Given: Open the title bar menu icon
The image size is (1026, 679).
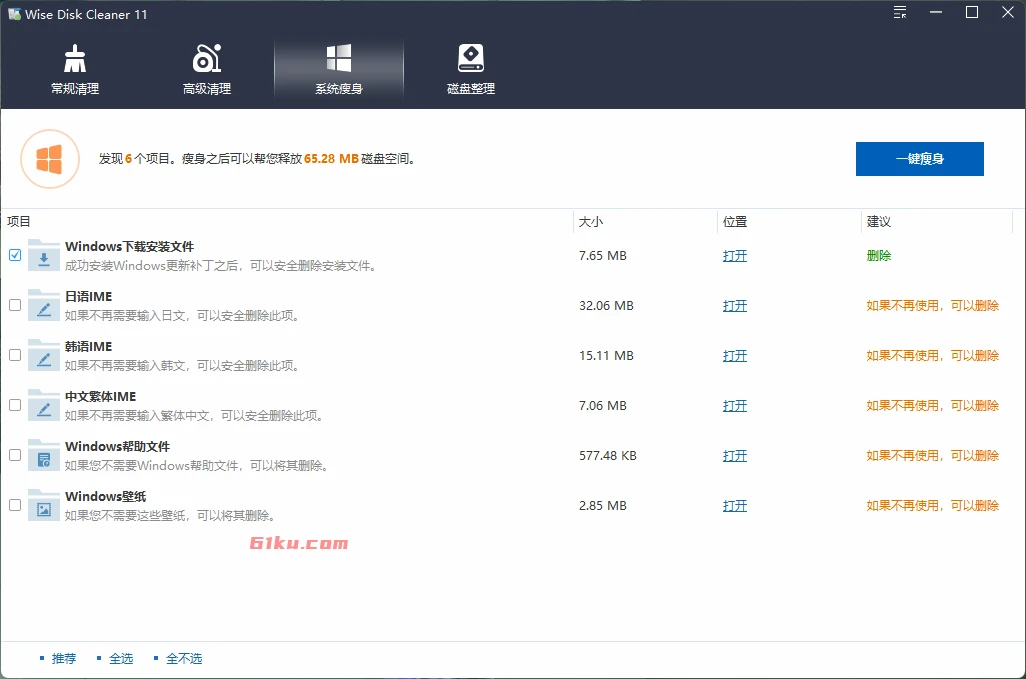Looking at the screenshot, I should [x=900, y=12].
